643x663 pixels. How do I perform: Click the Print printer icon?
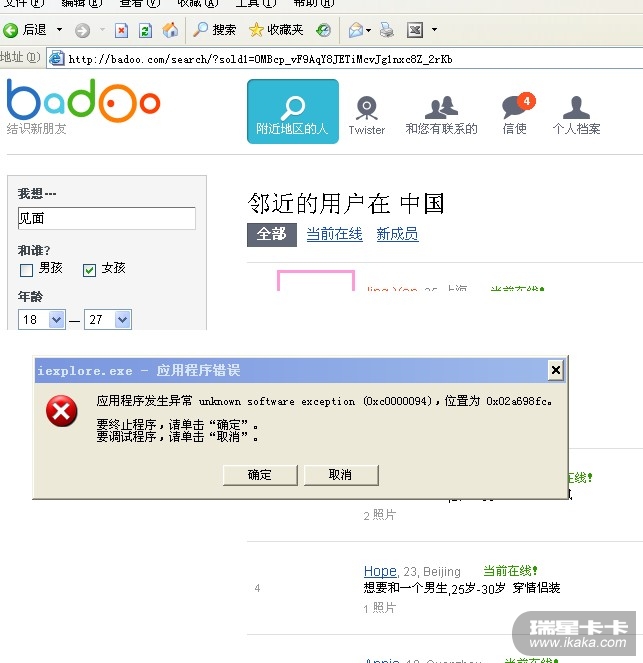(x=387, y=30)
